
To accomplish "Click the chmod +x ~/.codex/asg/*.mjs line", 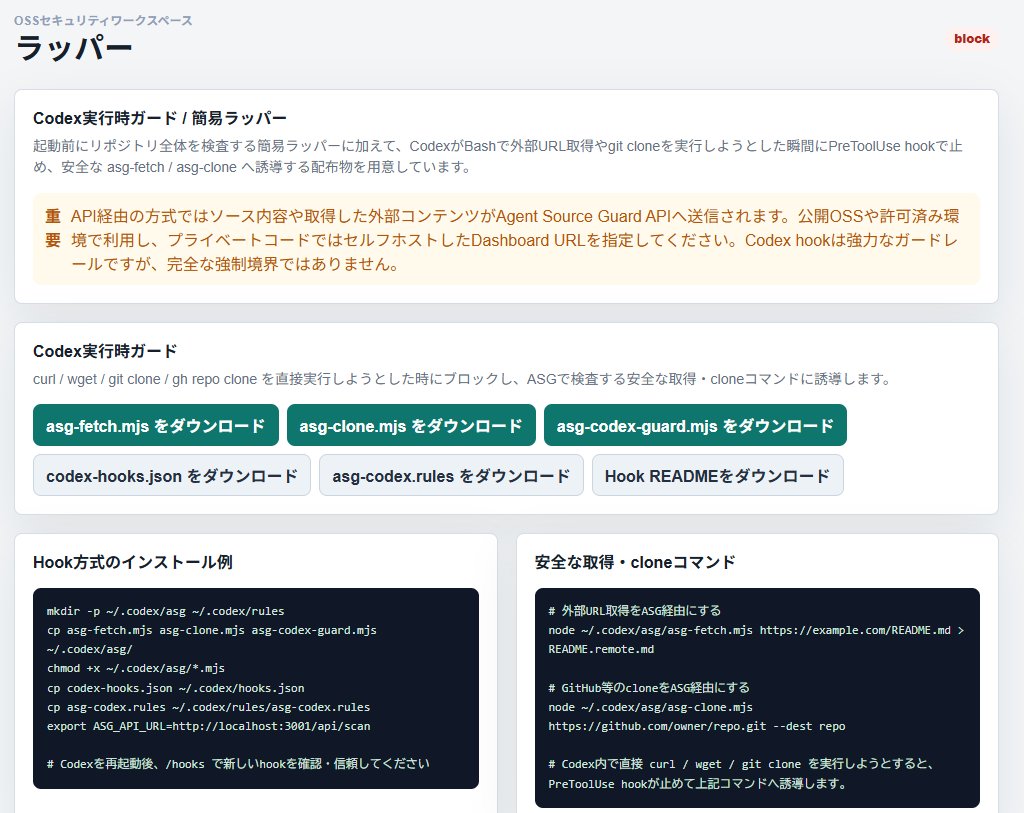I will [x=135, y=668].
